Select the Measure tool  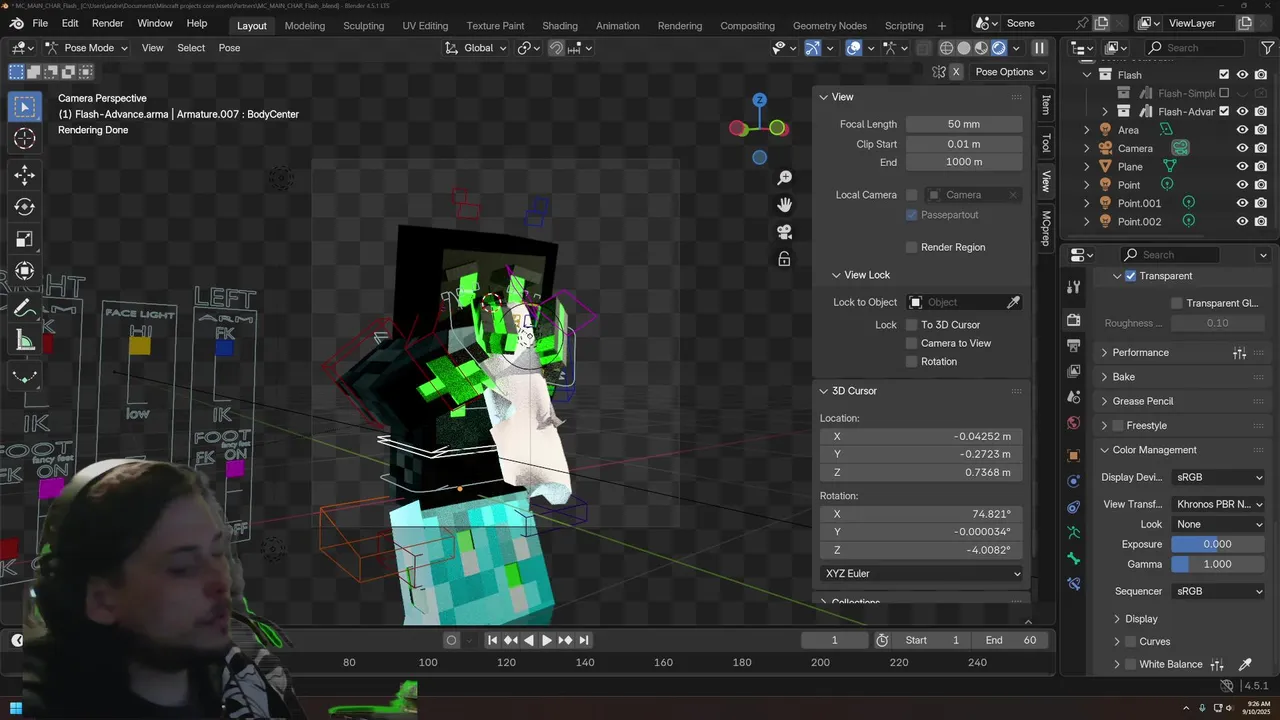coord(25,341)
